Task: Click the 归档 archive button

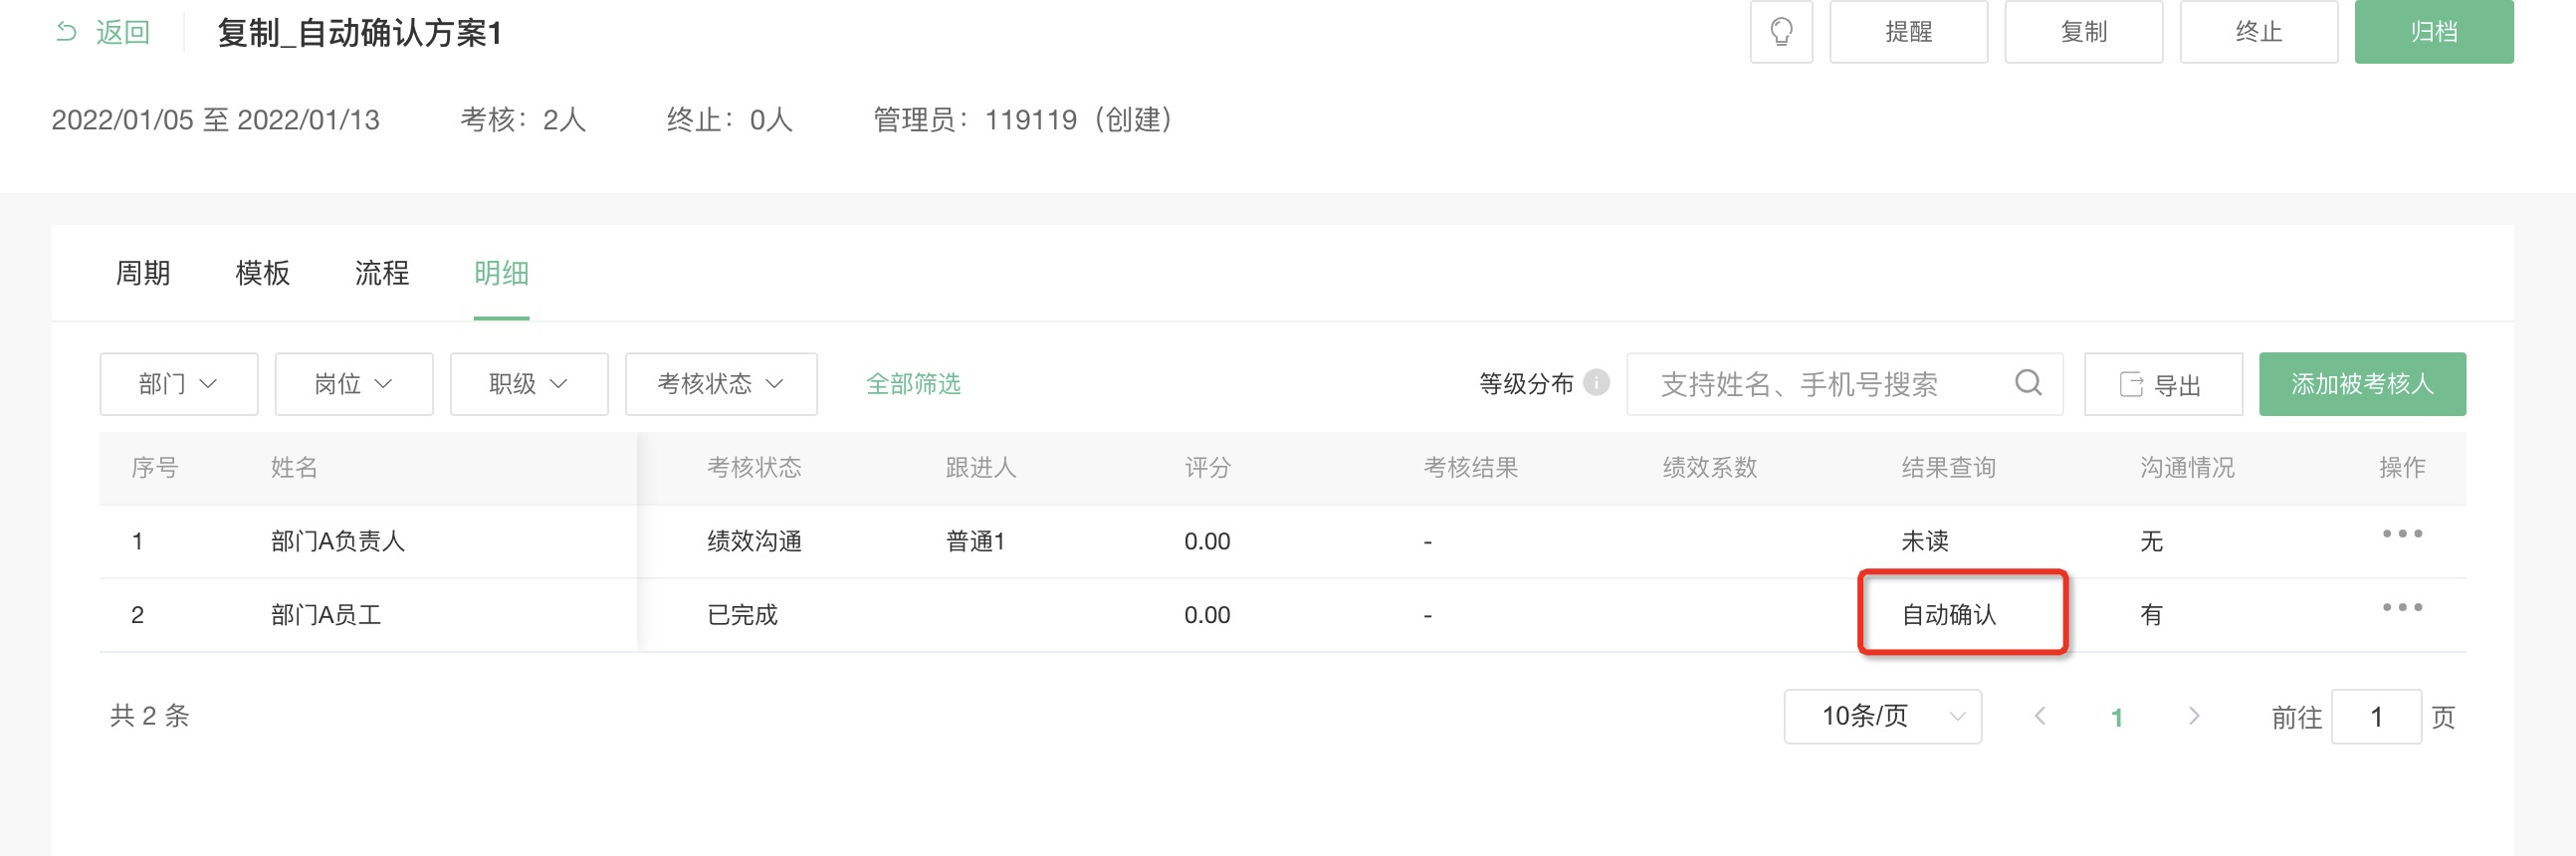Action: 2433,32
